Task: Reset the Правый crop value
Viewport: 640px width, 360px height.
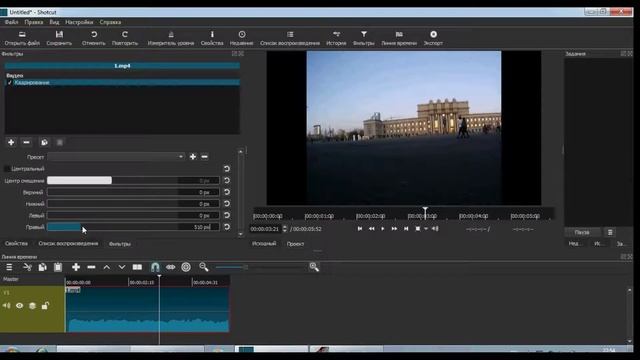Action: click(x=227, y=227)
